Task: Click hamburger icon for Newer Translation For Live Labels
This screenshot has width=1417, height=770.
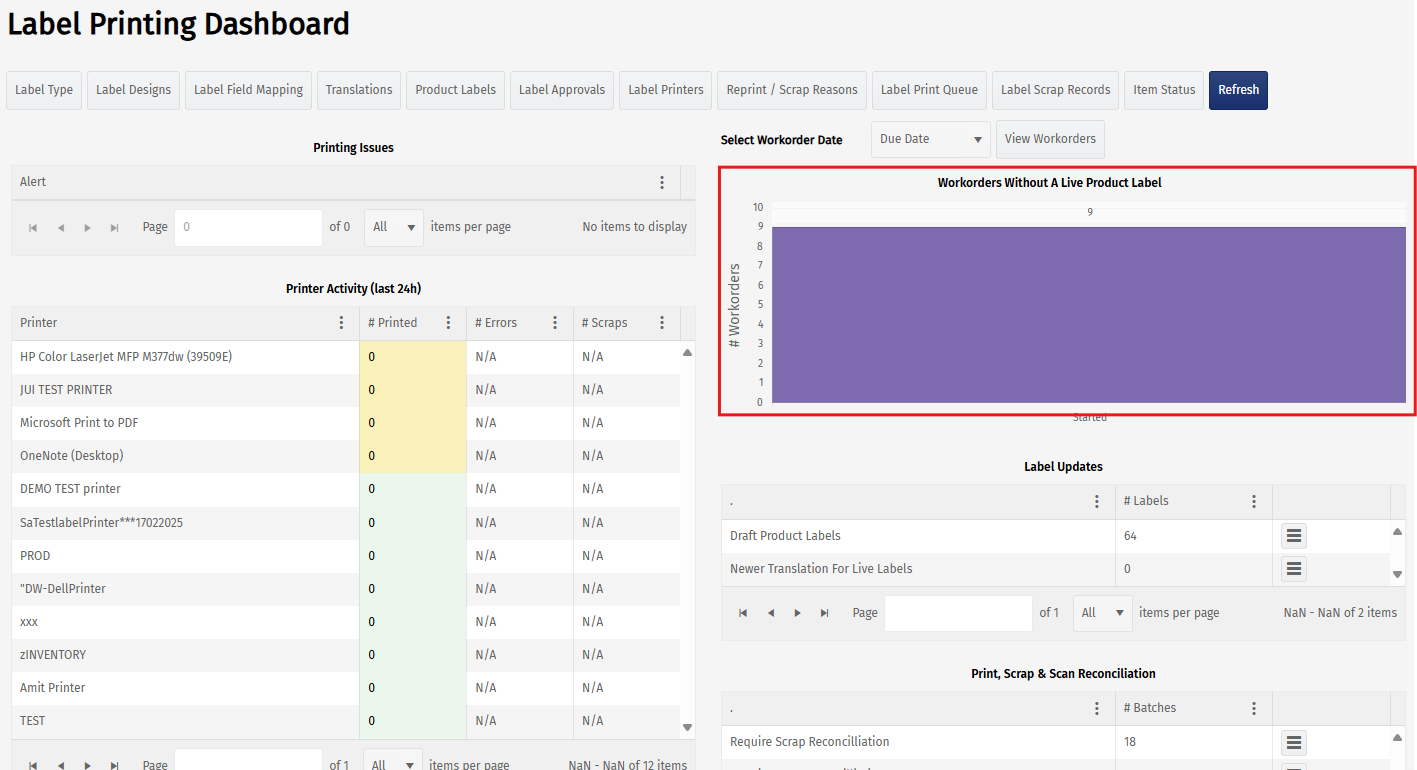Action: click(x=1294, y=569)
